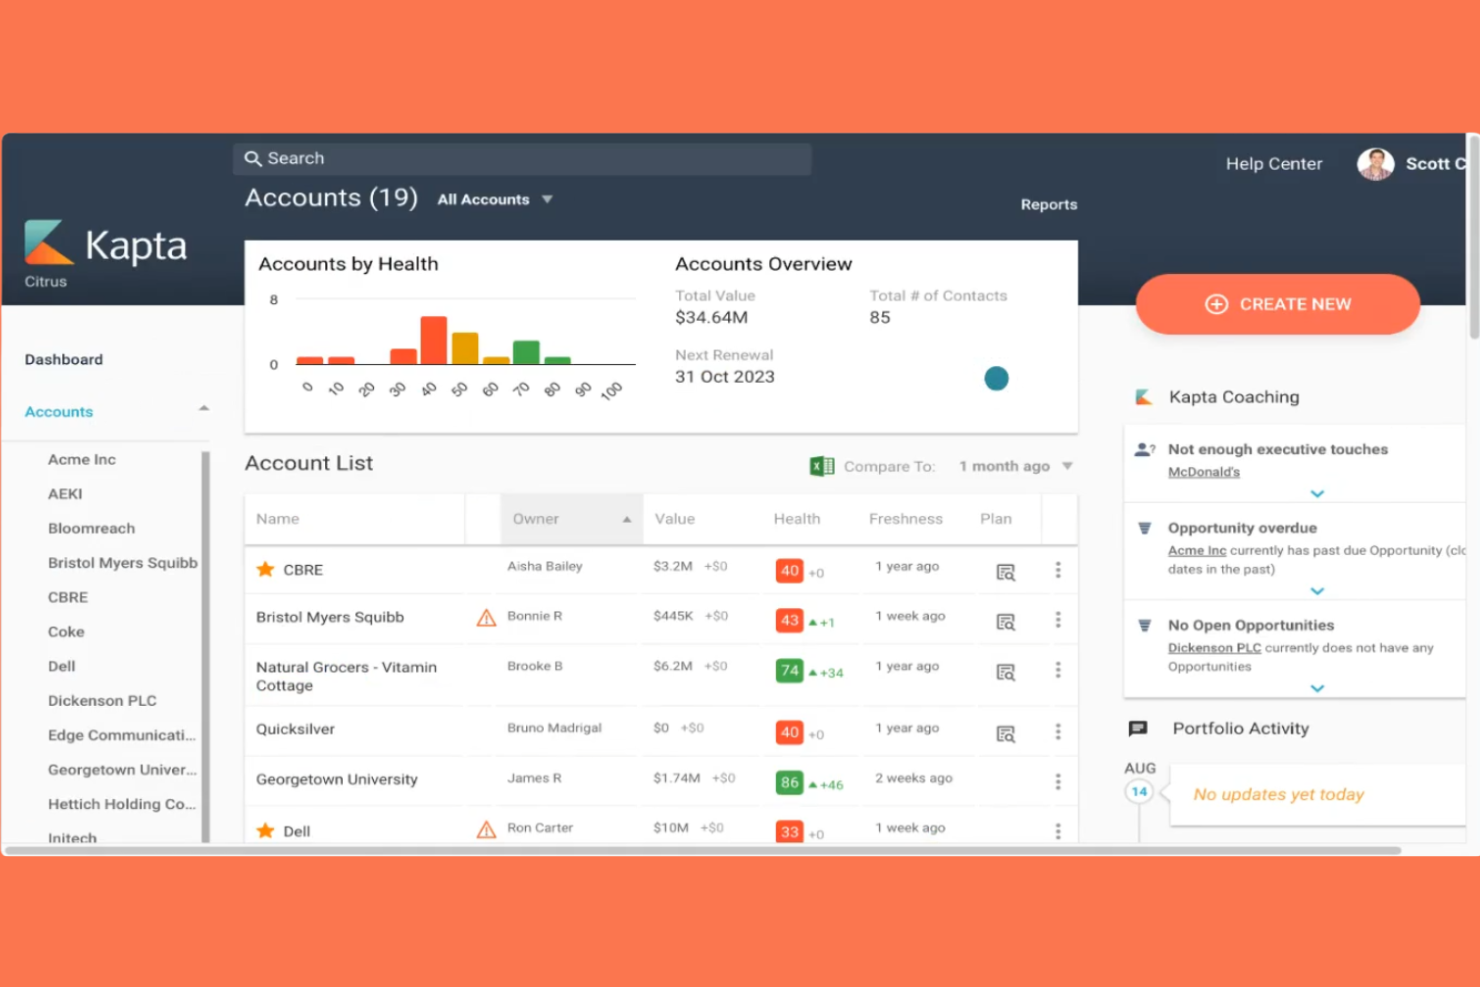The image size is (1480, 987).
Task: Open CBRE's account plan icon
Action: click(1005, 571)
